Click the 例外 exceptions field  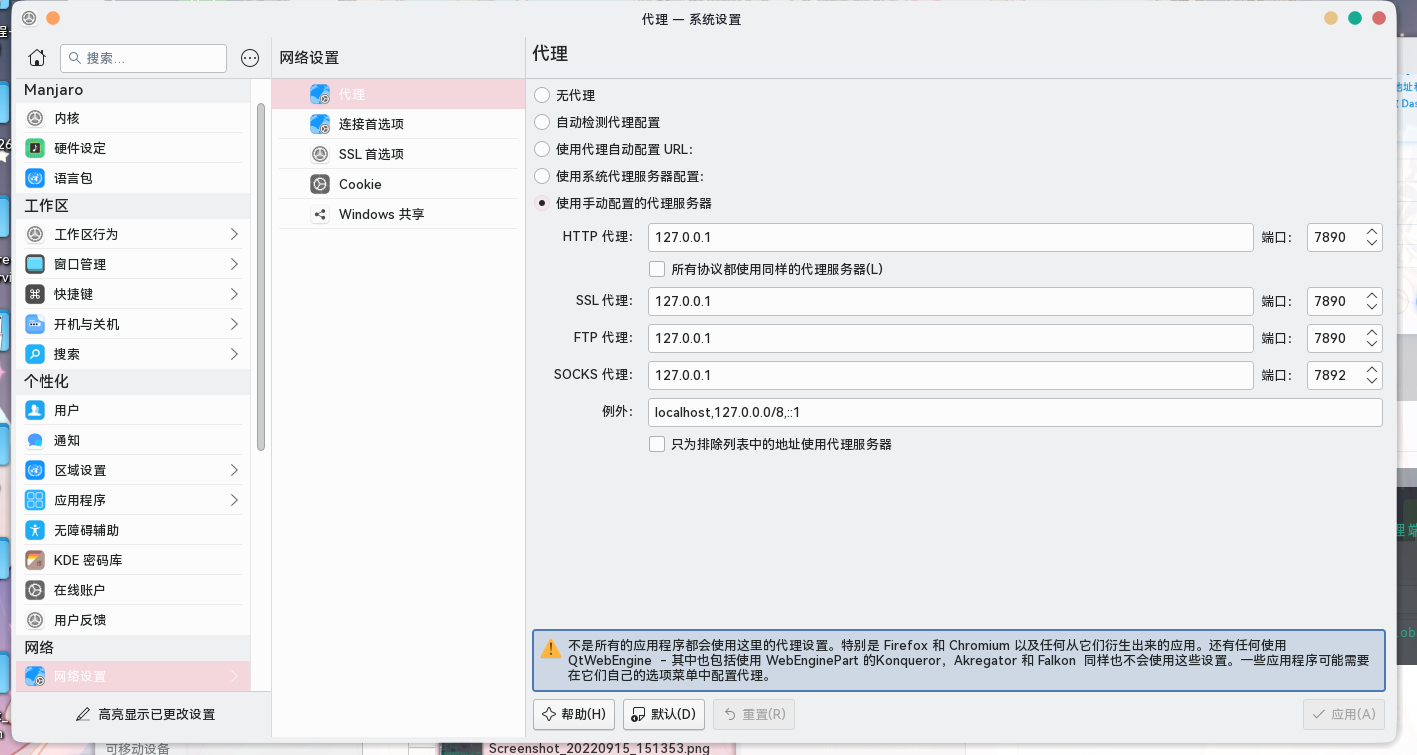tap(1015, 412)
